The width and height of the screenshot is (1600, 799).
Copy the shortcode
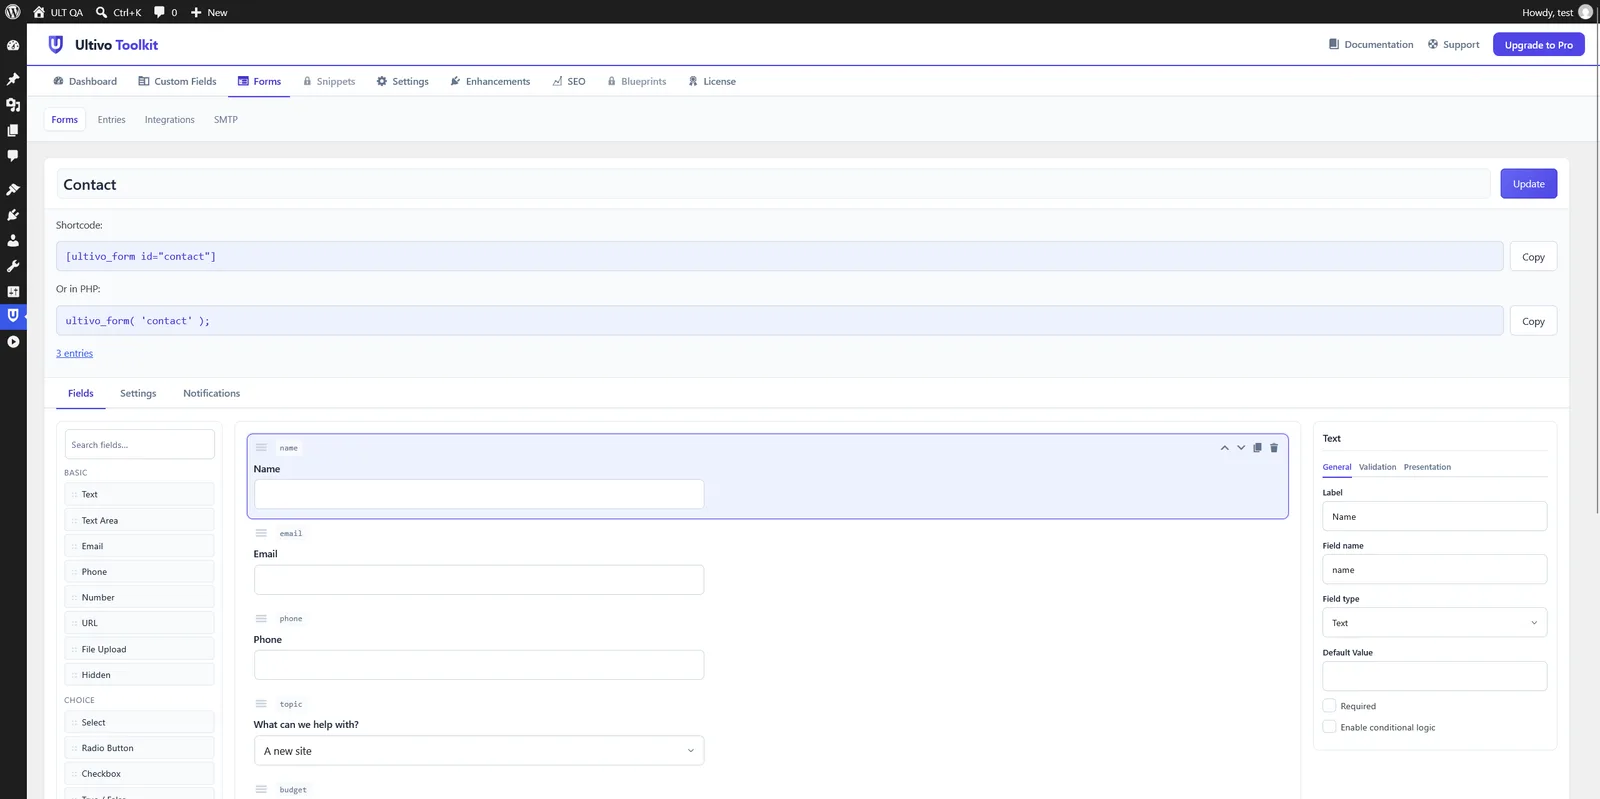click(1533, 257)
